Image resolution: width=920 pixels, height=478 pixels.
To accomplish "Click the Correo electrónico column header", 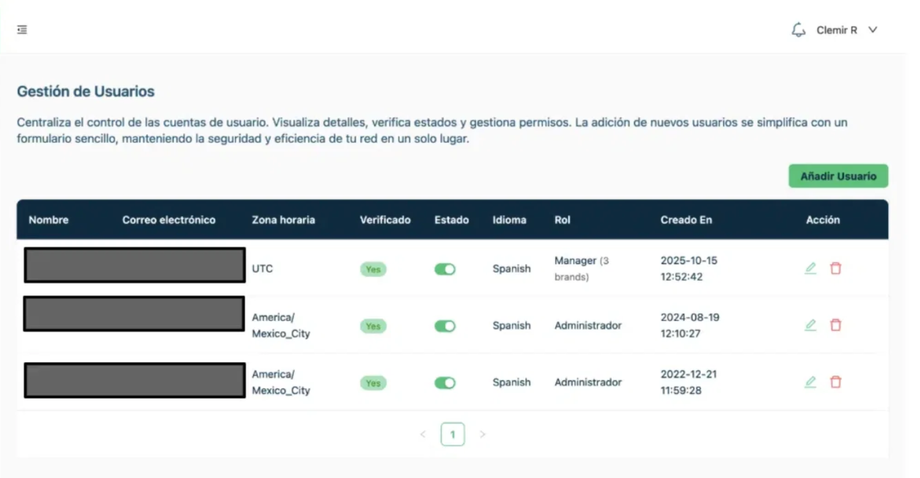I will (169, 220).
